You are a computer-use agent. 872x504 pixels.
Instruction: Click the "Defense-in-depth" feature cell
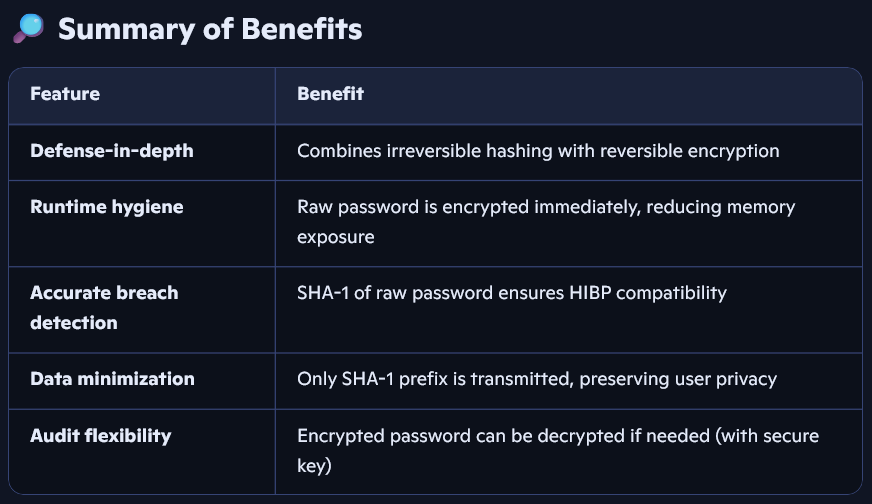(x=112, y=151)
